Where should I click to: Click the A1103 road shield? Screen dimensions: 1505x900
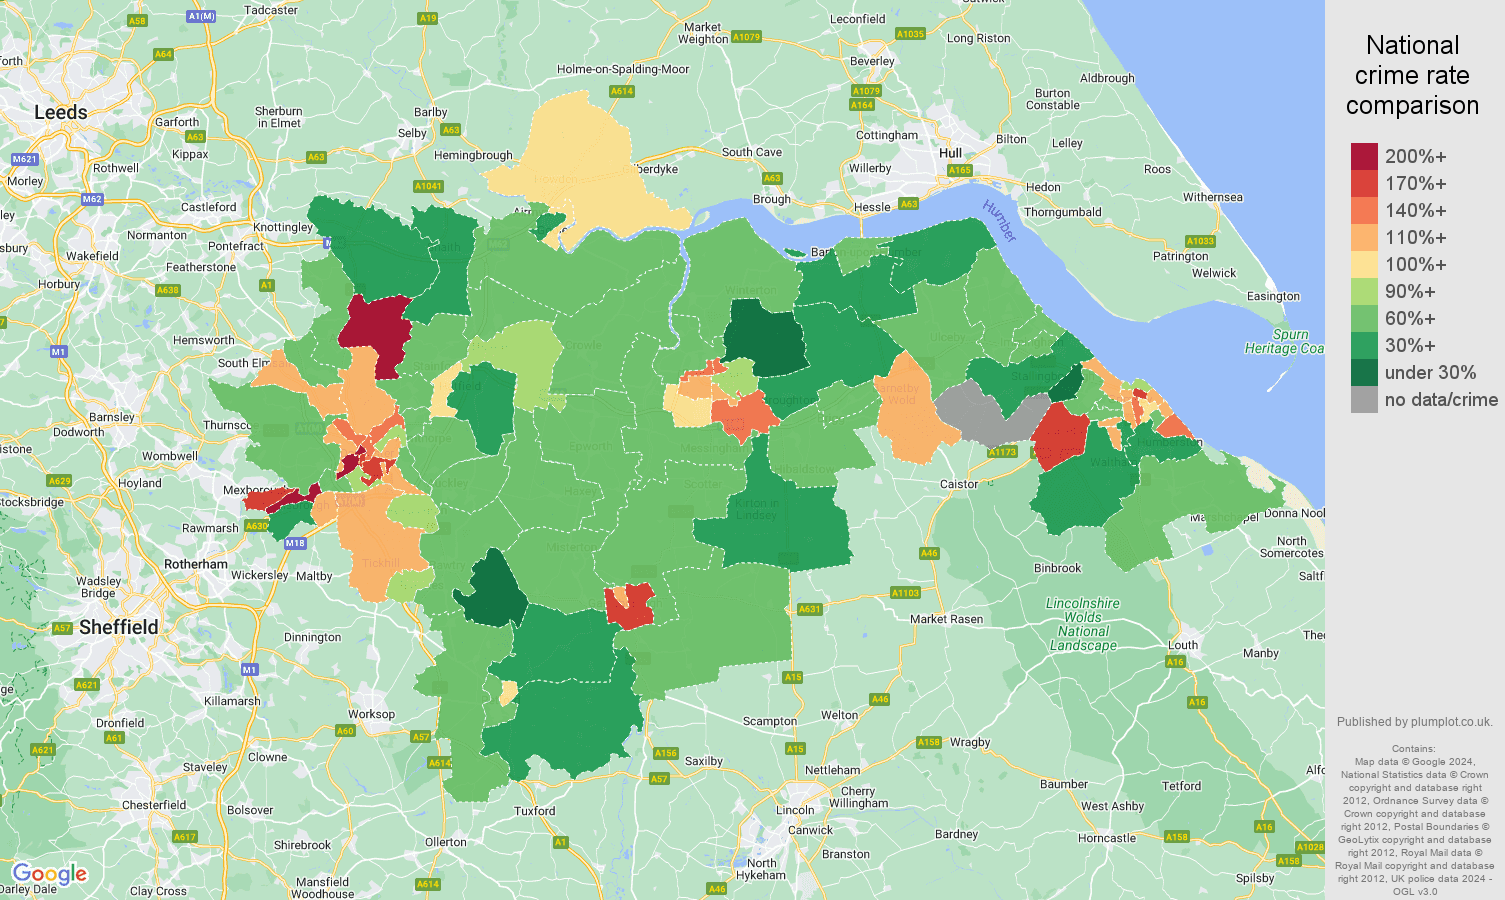tap(905, 593)
